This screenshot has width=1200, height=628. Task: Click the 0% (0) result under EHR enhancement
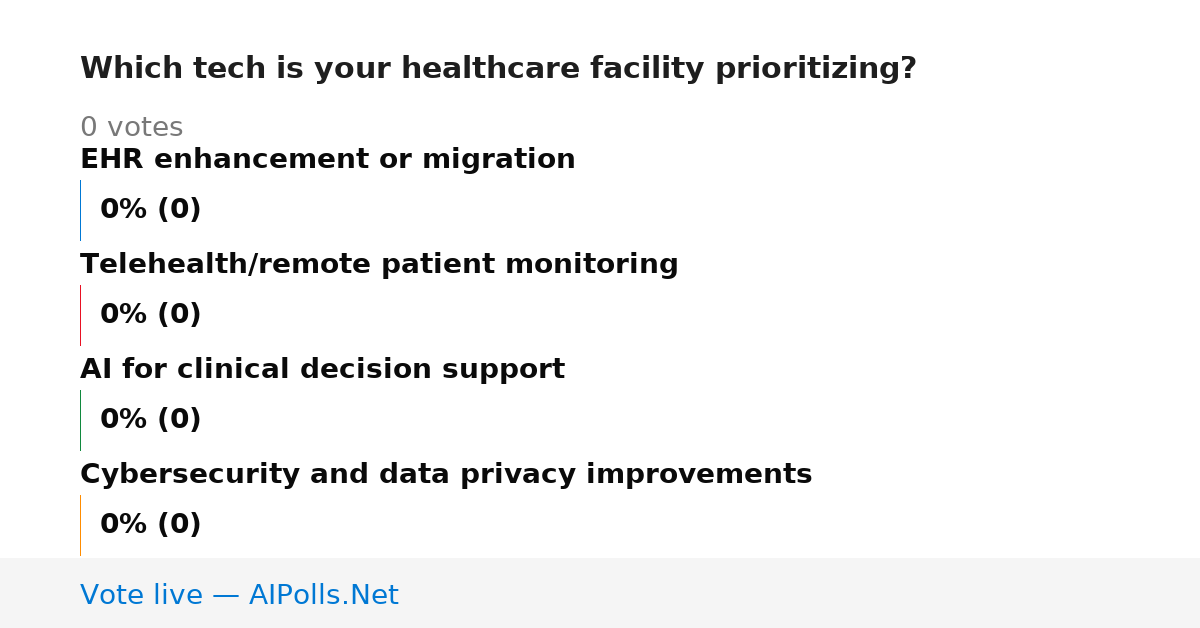[x=151, y=210]
